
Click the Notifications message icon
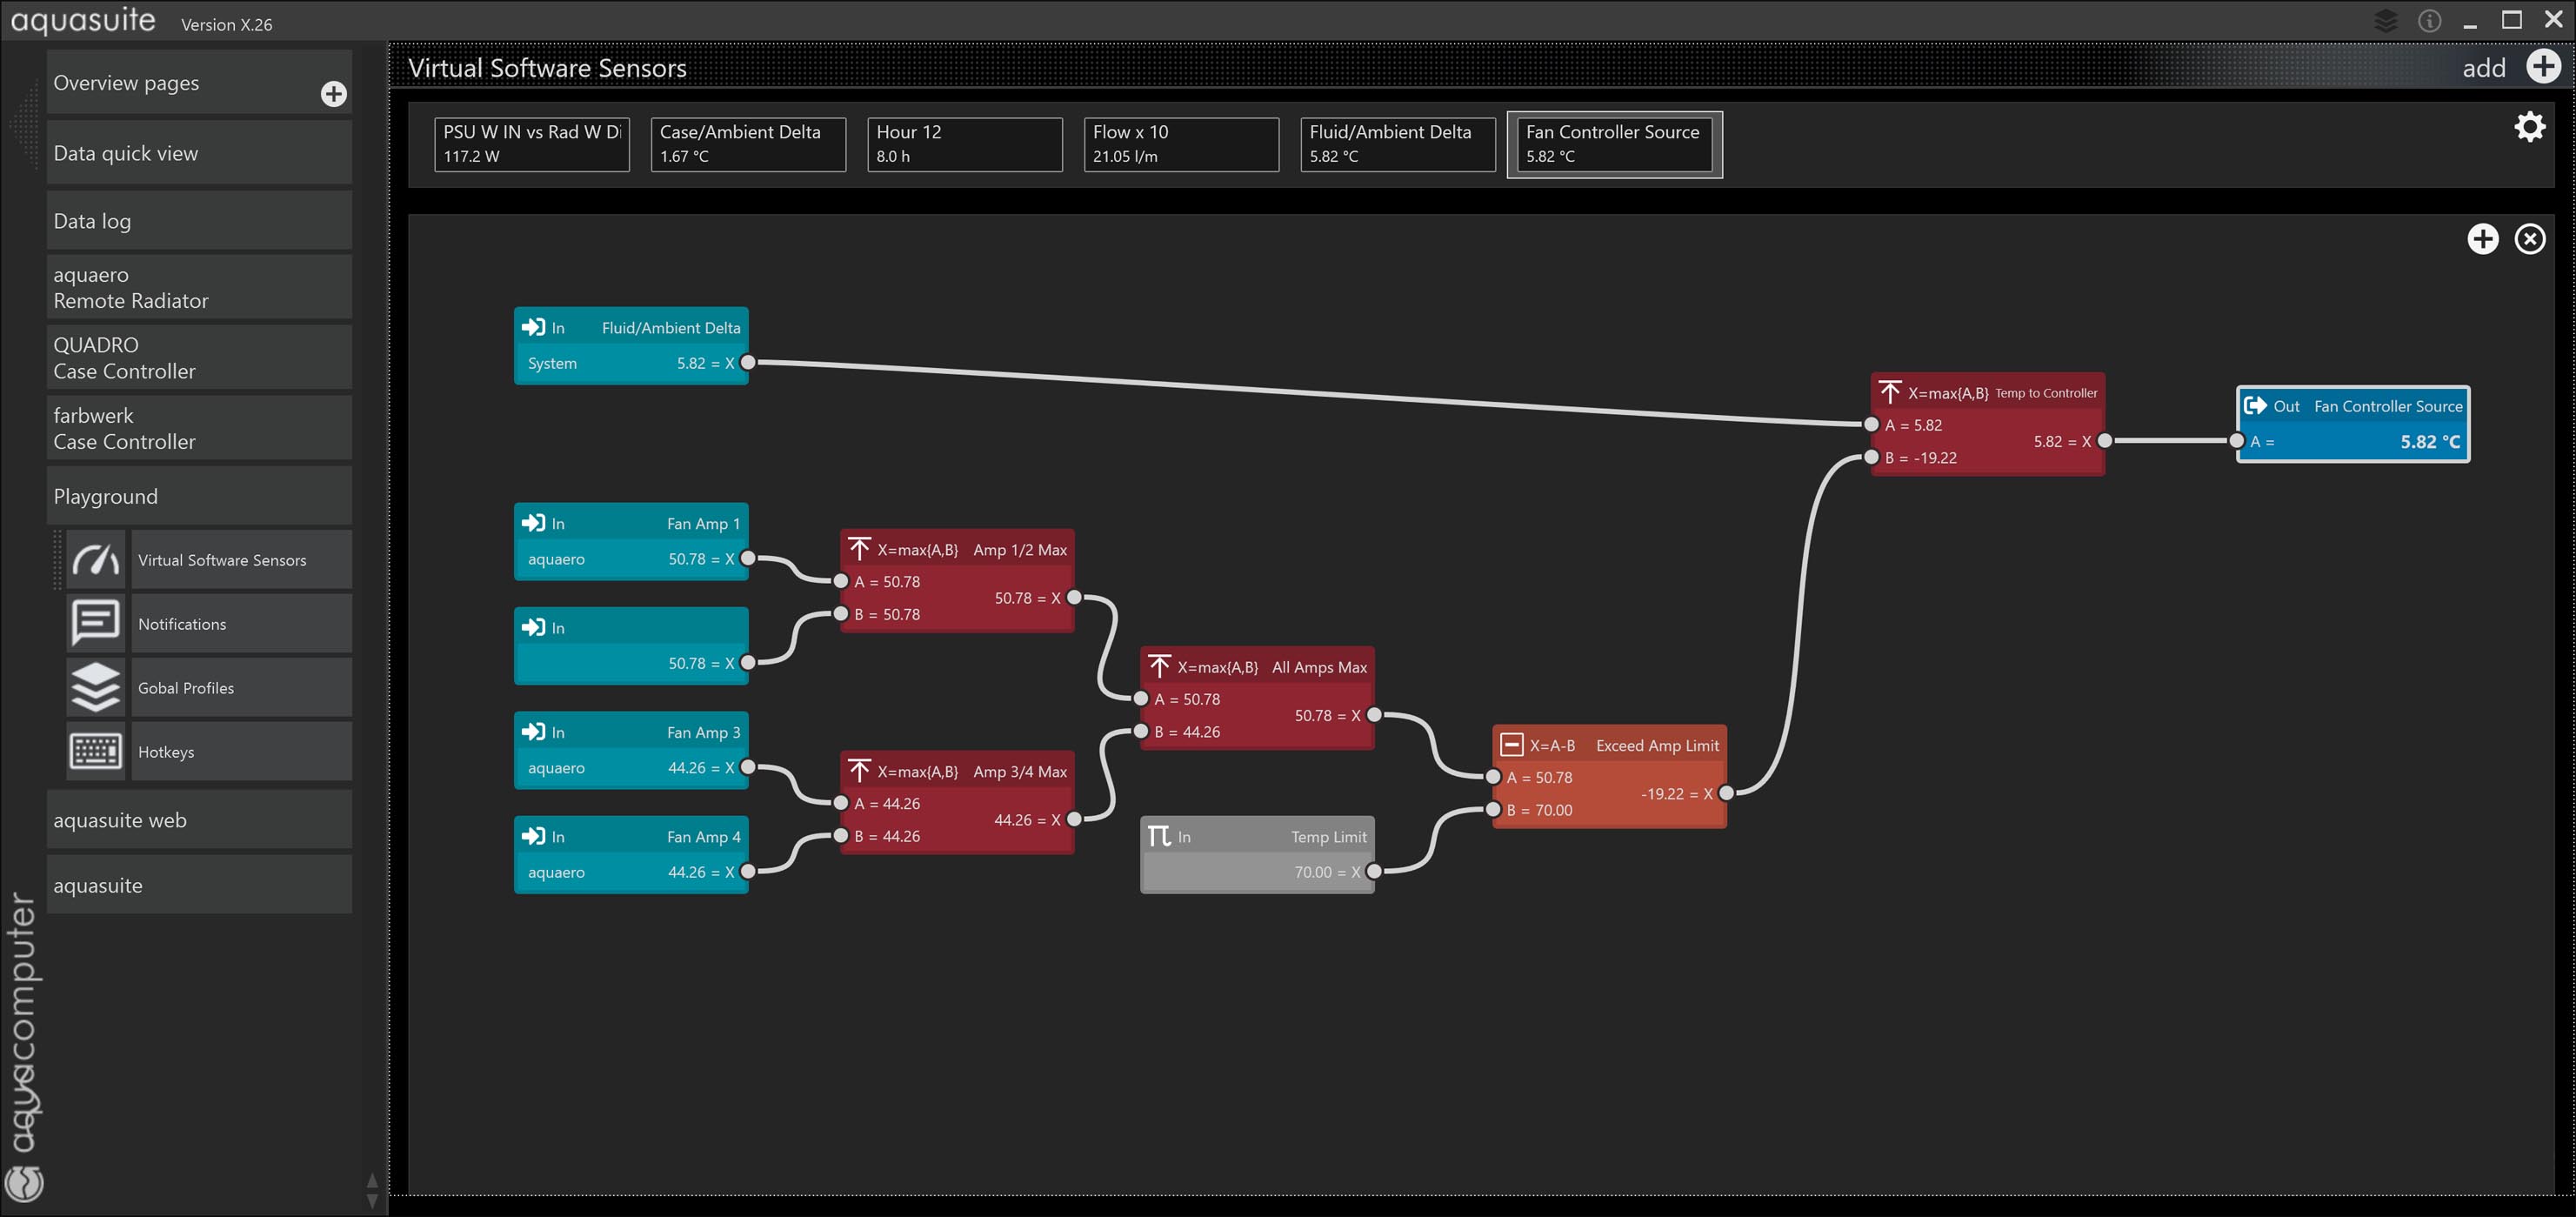click(x=96, y=624)
